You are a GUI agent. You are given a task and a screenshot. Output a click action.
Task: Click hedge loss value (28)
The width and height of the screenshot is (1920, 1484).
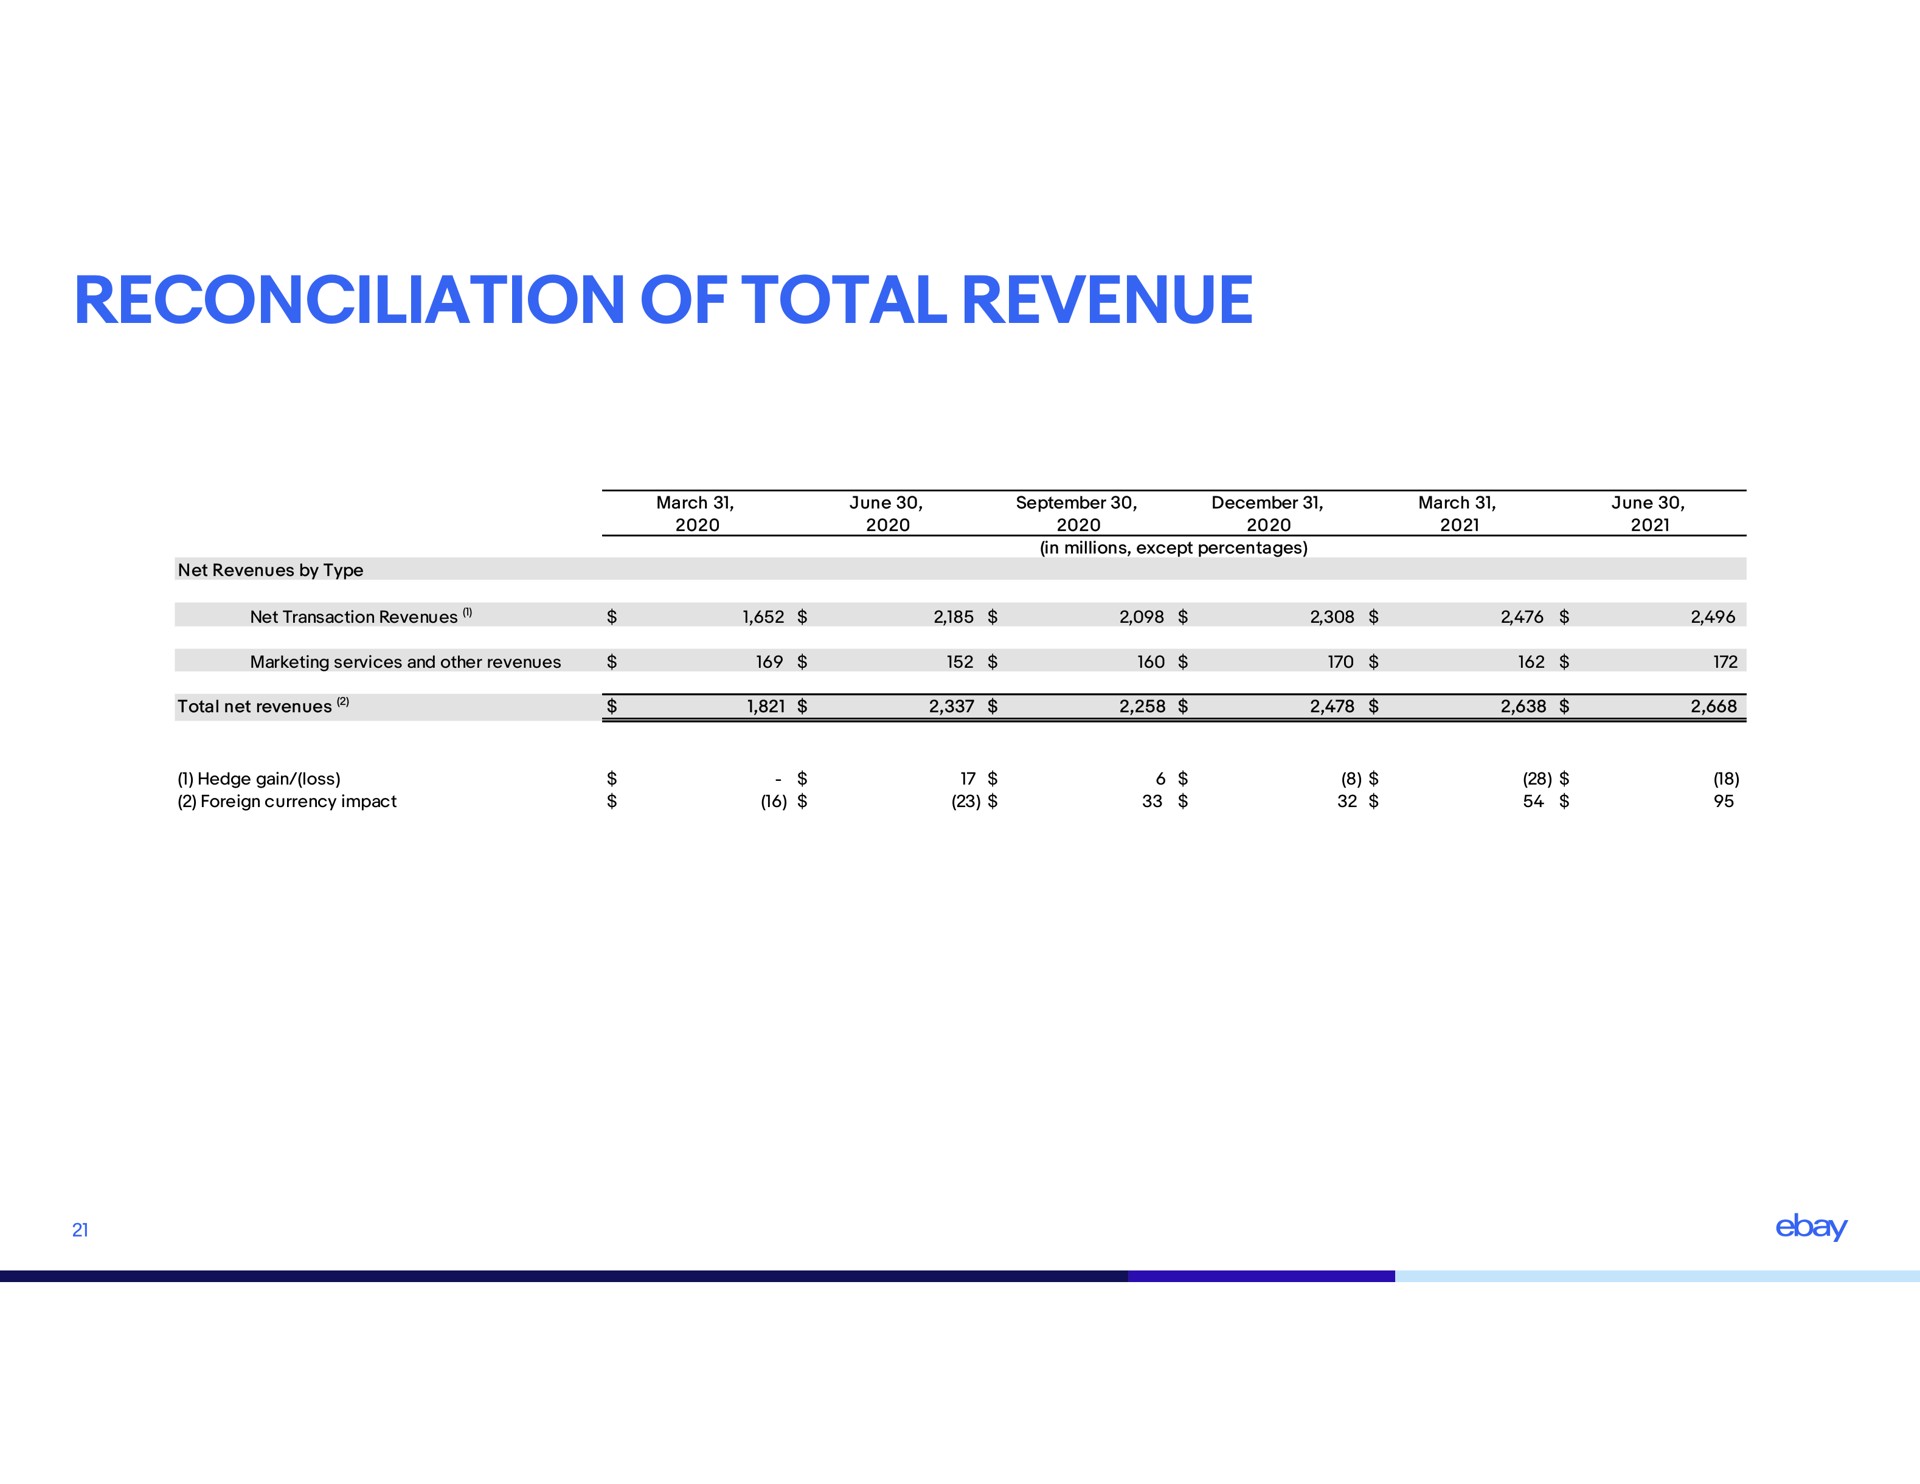pyautogui.click(x=1537, y=779)
